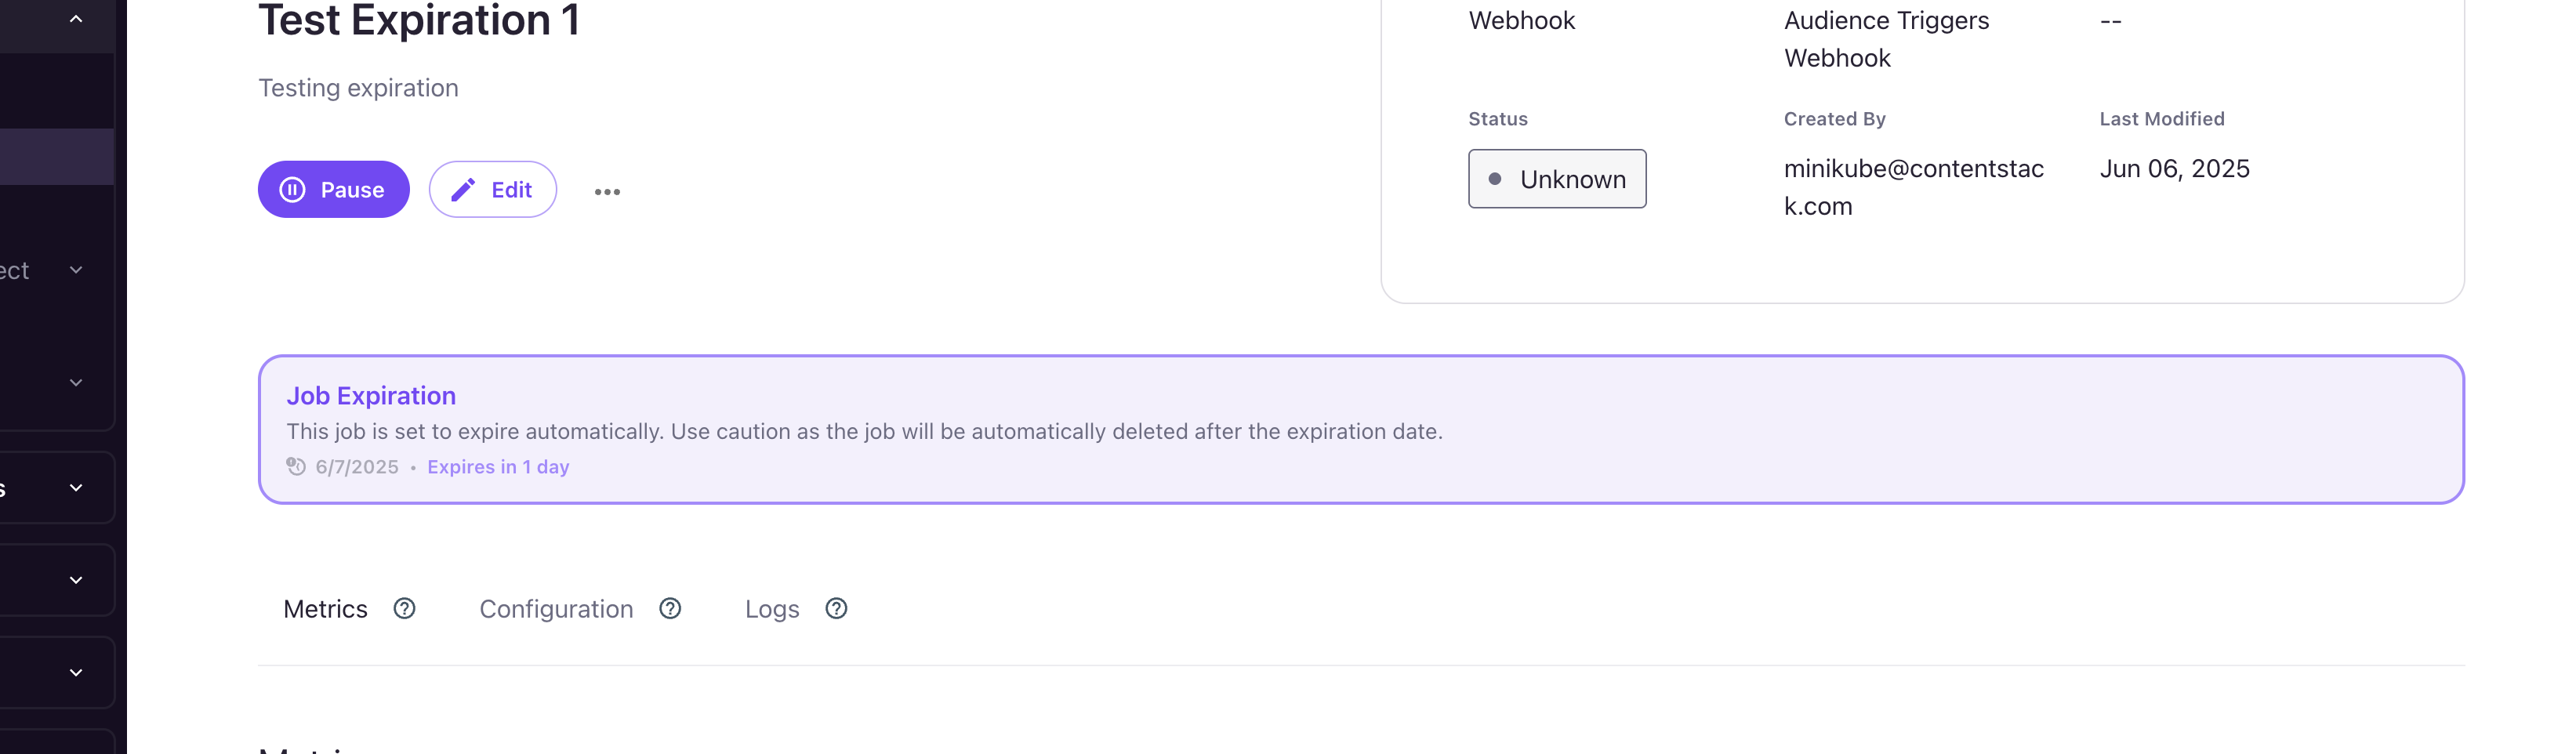Collapse the top sidebar section with up chevron
The image size is (2576, 754).
tap(76, 19)
